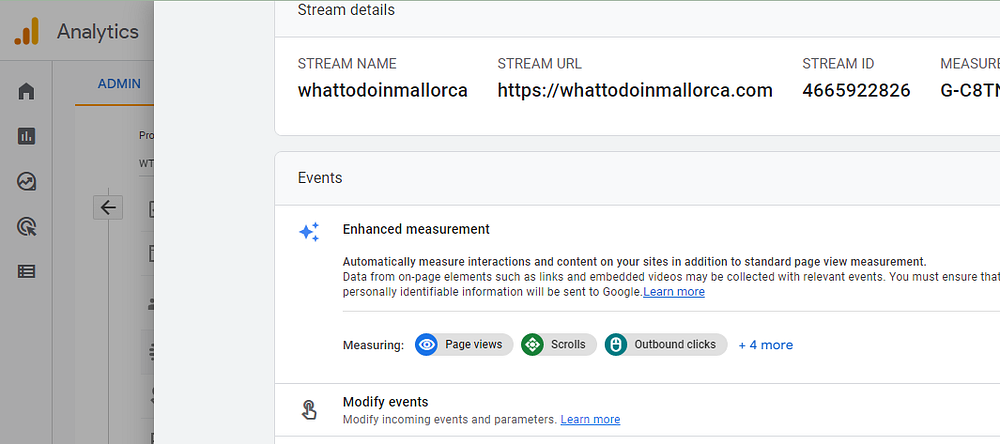Click the Google Analytics logo
The image size is (1000, 444).
click(x=27, y=31)
